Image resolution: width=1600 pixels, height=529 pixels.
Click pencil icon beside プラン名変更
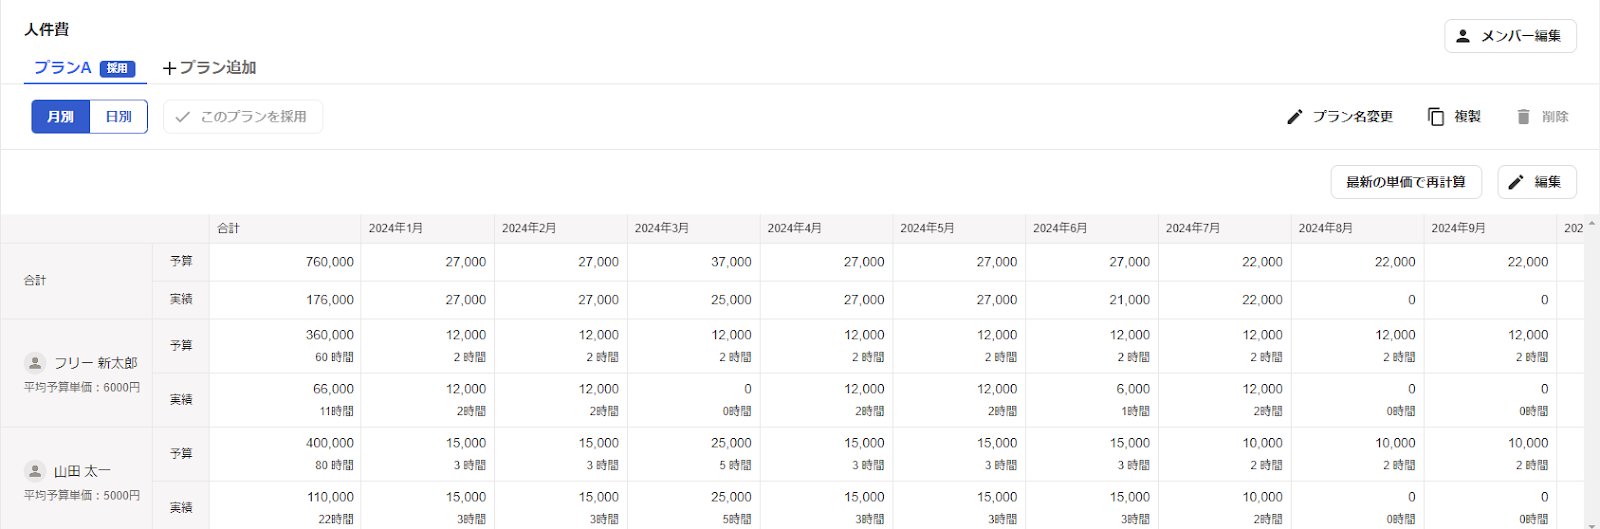click(x=1295, y=117)
